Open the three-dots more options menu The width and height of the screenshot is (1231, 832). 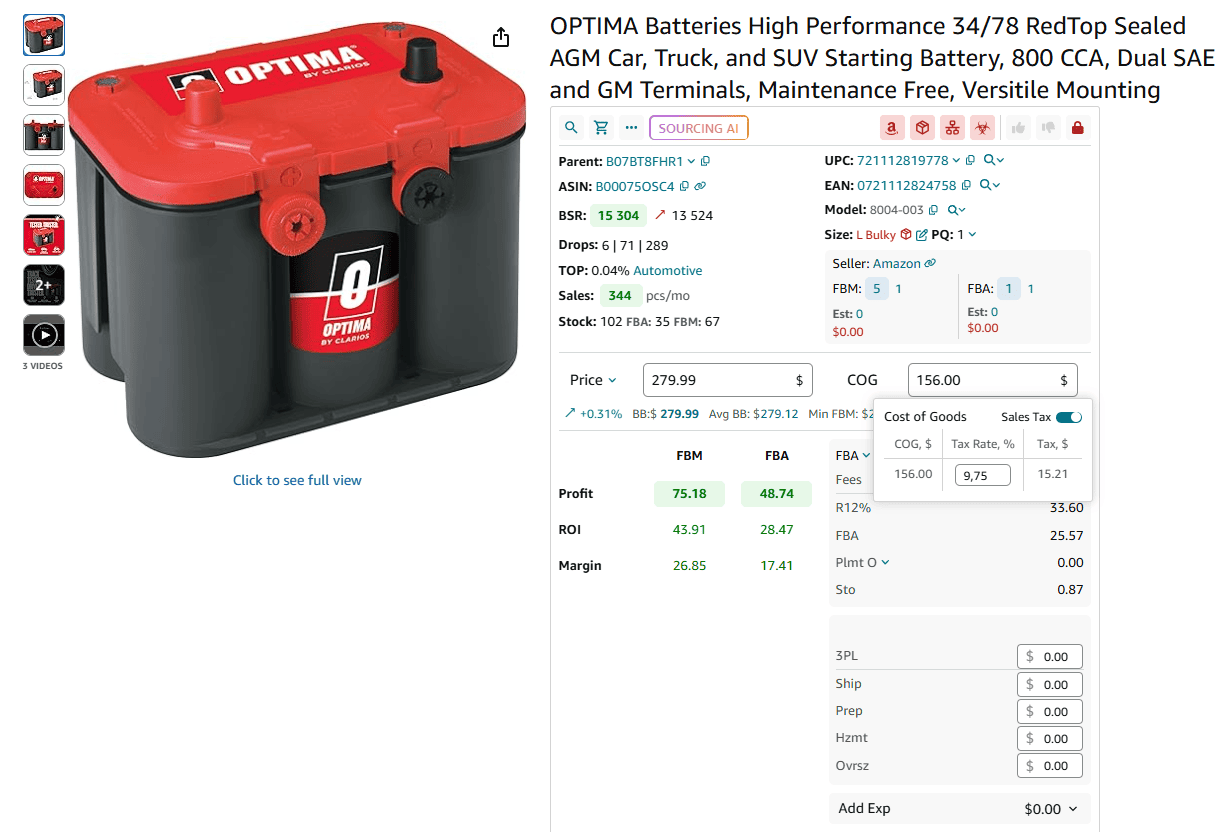click(x=630, y=128)
